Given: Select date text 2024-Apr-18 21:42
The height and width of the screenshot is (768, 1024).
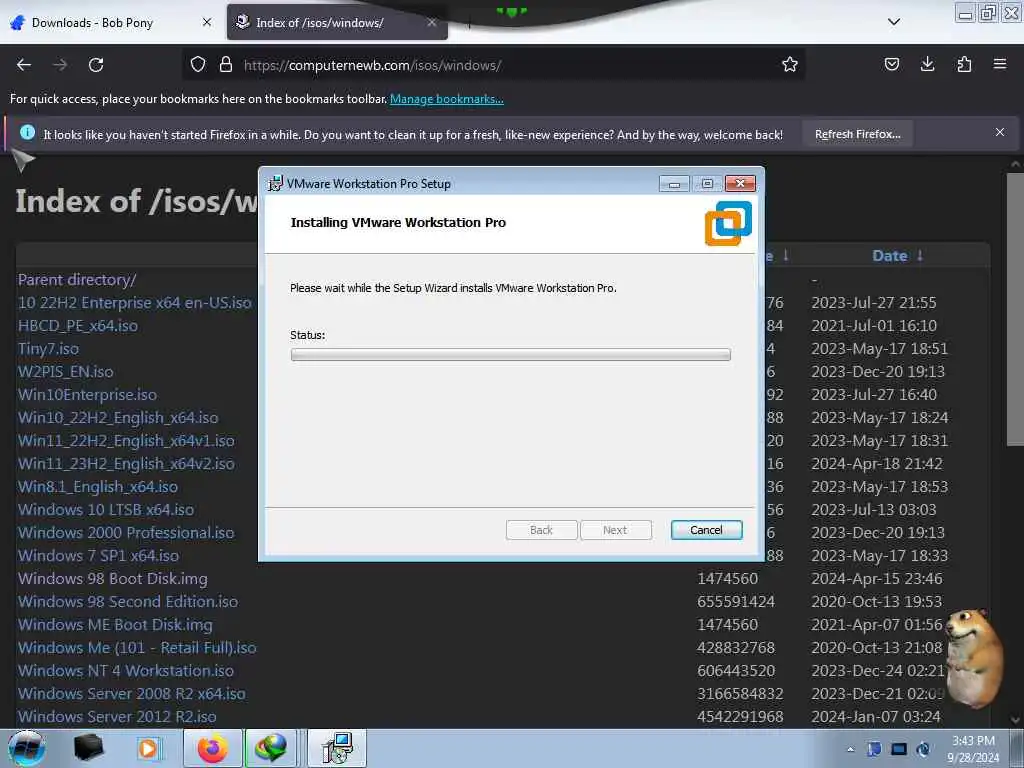Looking at the screenshot, I should coord(877,464).
